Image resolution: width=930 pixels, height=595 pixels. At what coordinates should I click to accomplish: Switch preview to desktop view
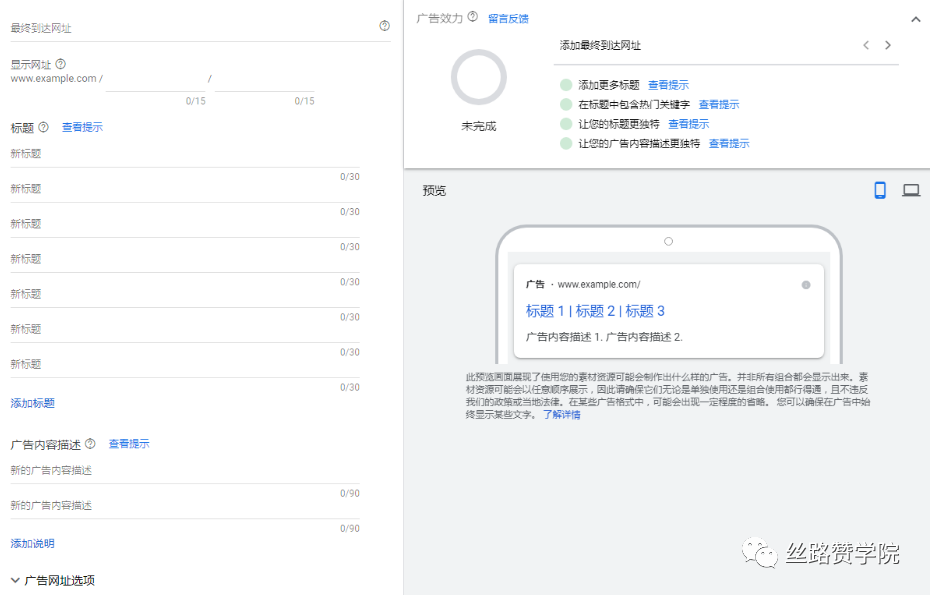point(910,190)
